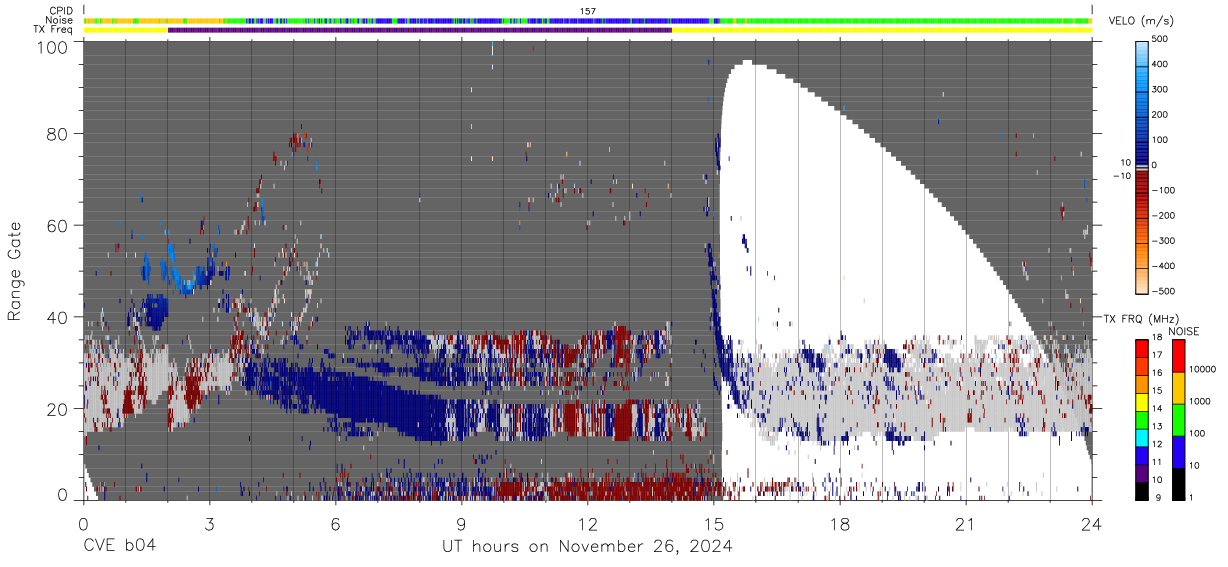1228x567 pixels.
Task: Click the '6' hour tick on the time axis
Action: click(336, 523)
